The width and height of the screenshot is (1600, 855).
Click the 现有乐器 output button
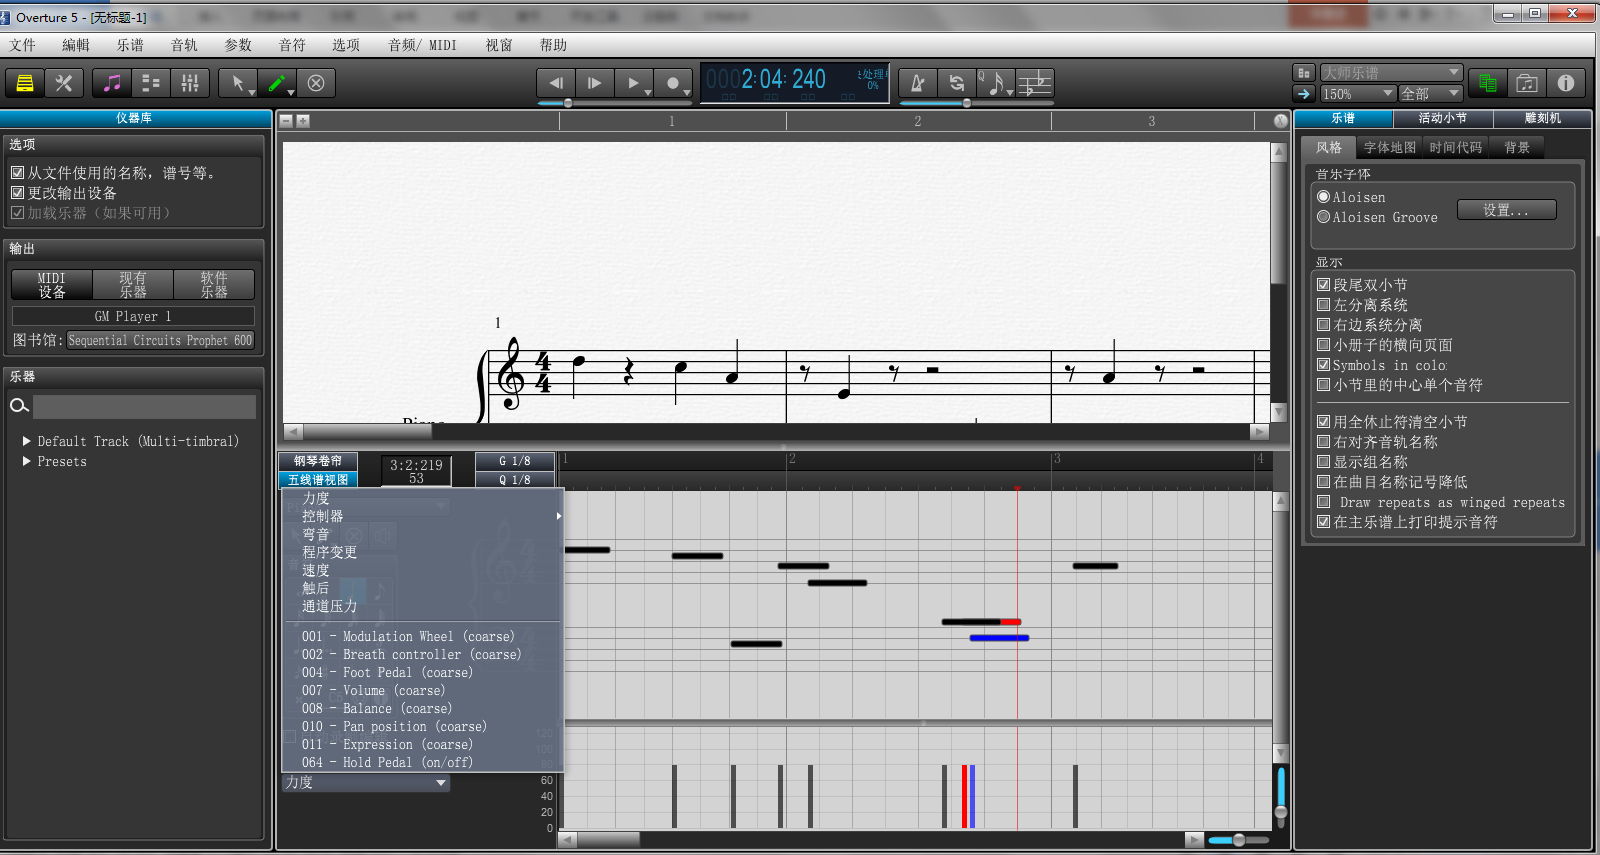[x=133, y=285]
